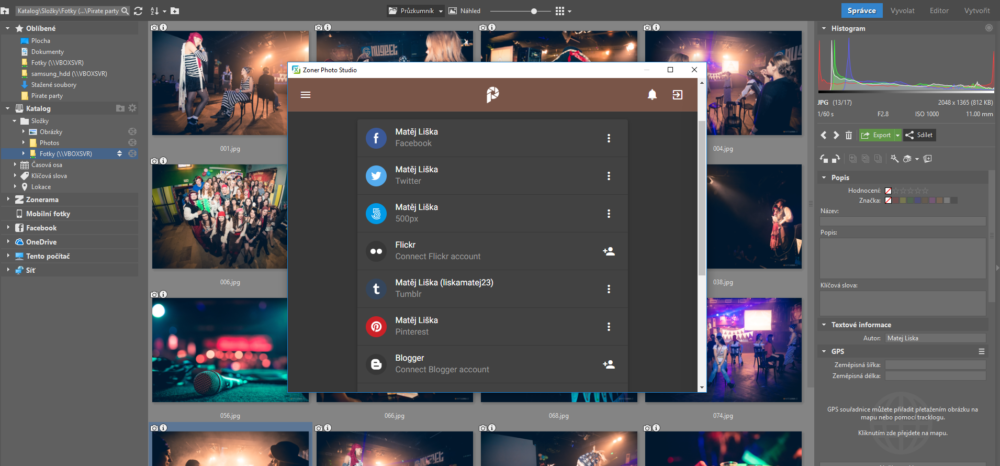1000x466 pixels.
Task: Click the new folder icon in top toolbar
Action: pyautogui.click(x=175, y=11)
